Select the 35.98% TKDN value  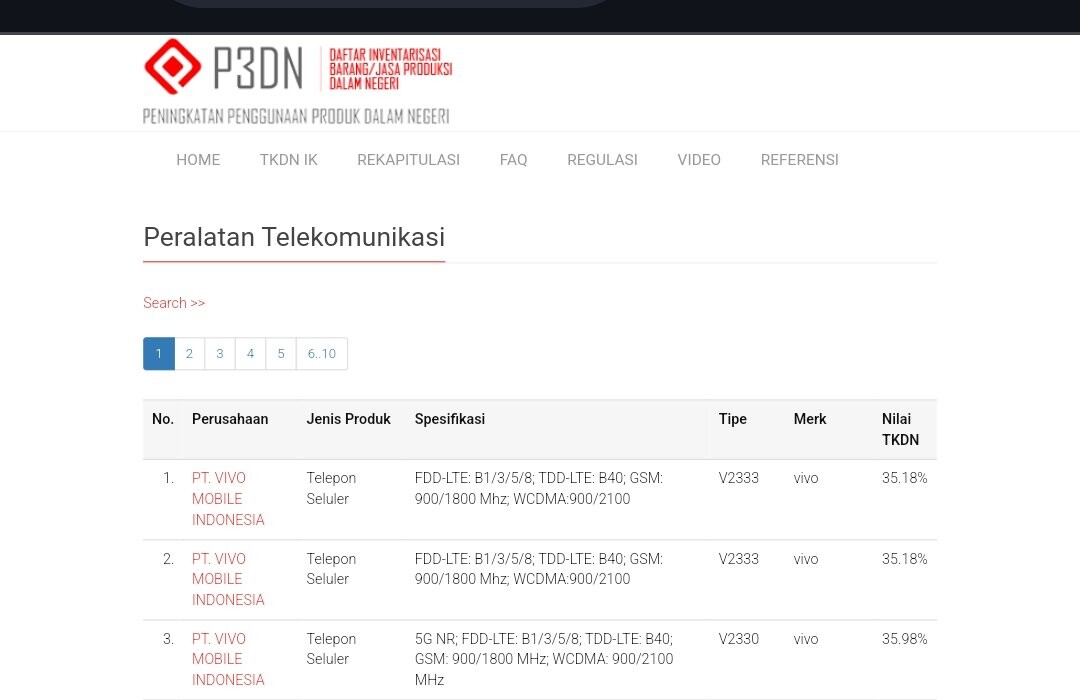point(904,639)
